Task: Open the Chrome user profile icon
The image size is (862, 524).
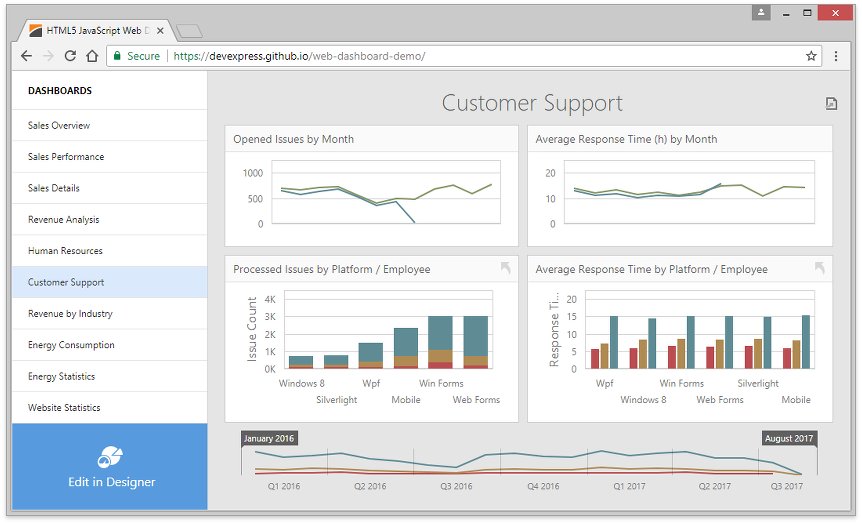Action: point(761,12)
